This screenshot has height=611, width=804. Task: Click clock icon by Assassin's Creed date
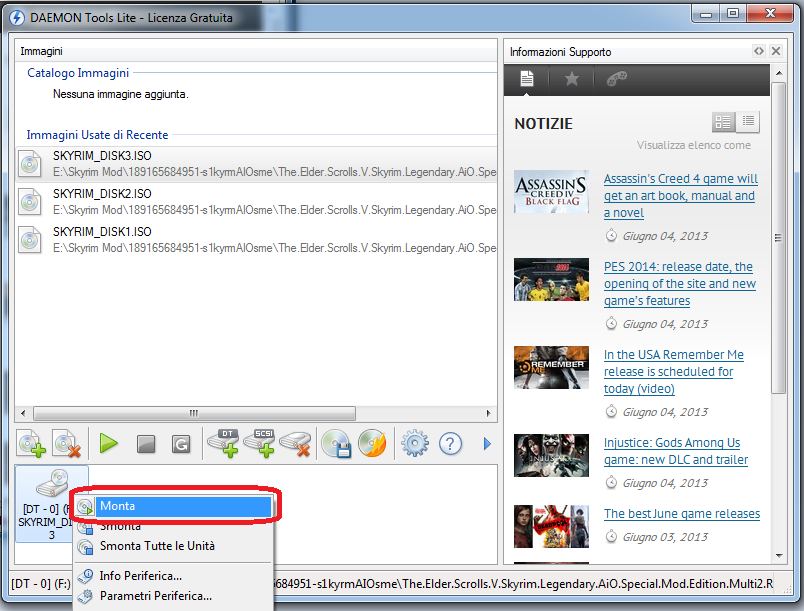click(x=611, y=236)
